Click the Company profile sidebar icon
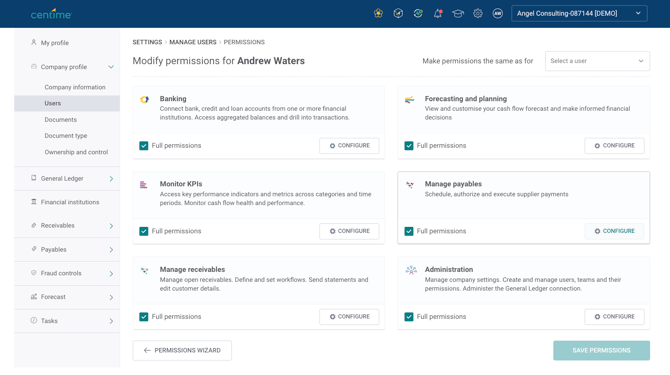This screenshot has height=375, width=670. coord(34,67)
